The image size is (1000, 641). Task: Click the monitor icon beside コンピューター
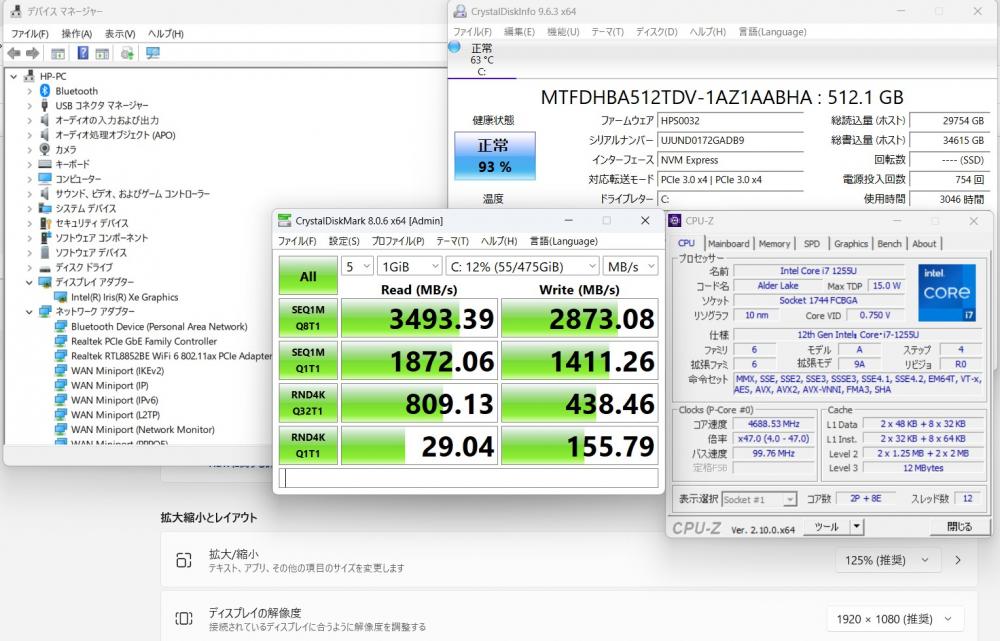pyautogui.click(x=45, y=179)
